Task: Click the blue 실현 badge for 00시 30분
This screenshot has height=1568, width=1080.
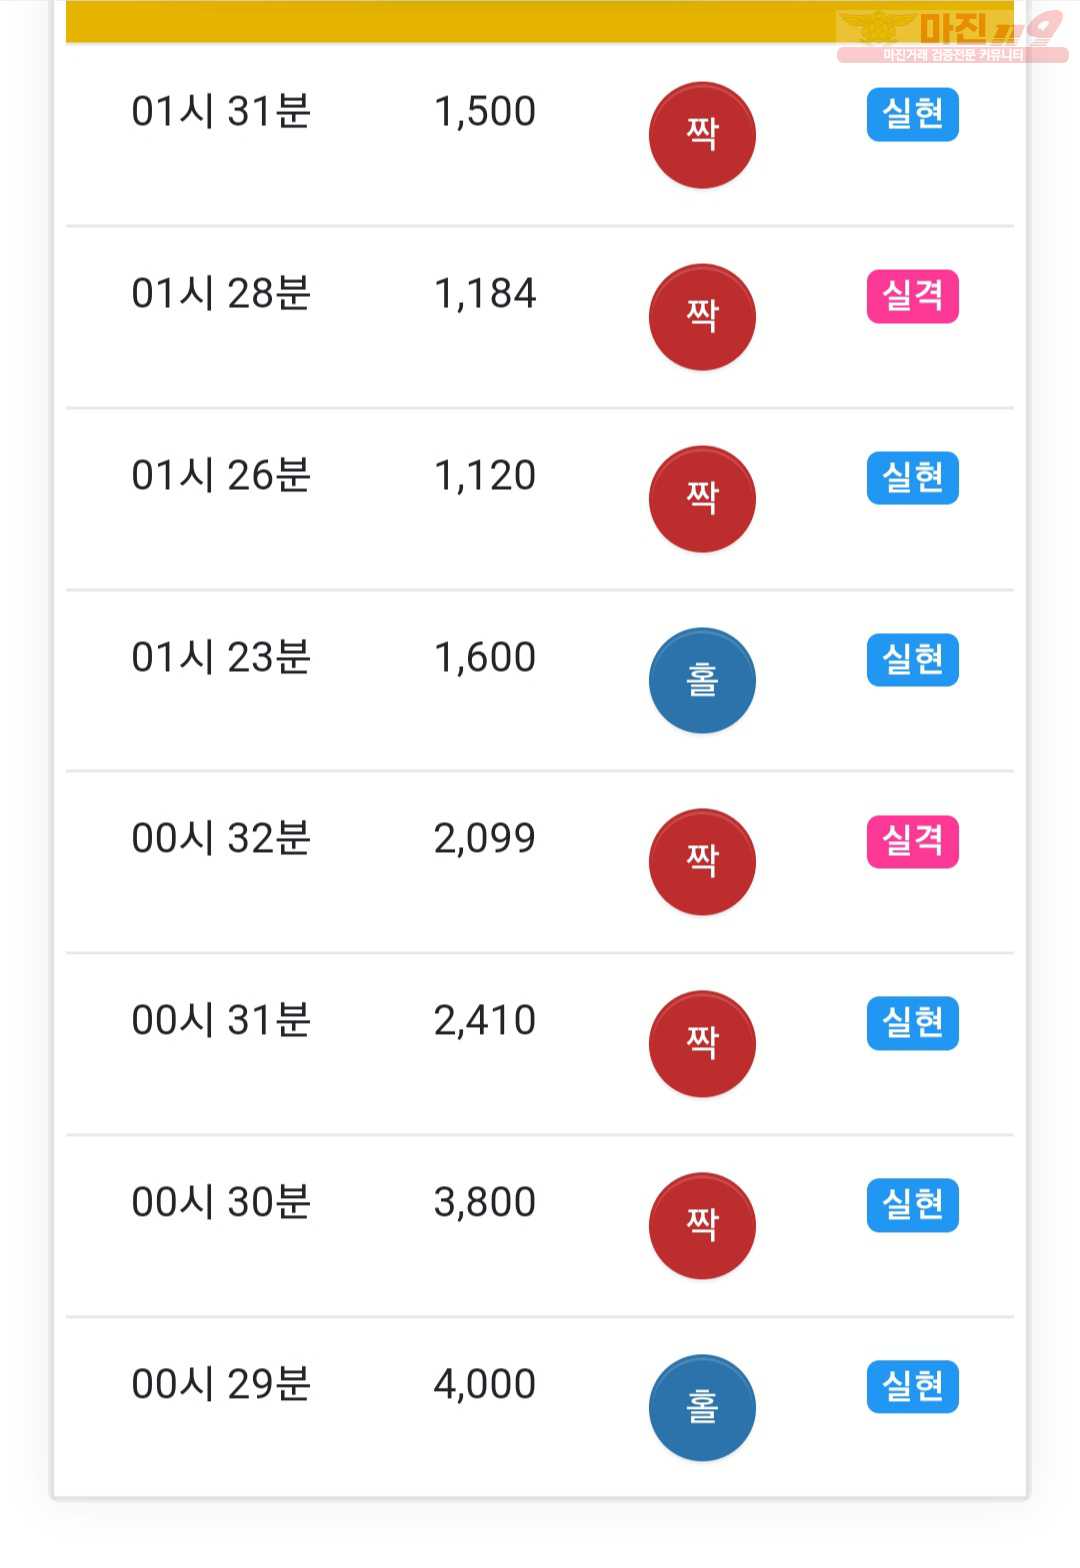Action: coord(912,1205)
